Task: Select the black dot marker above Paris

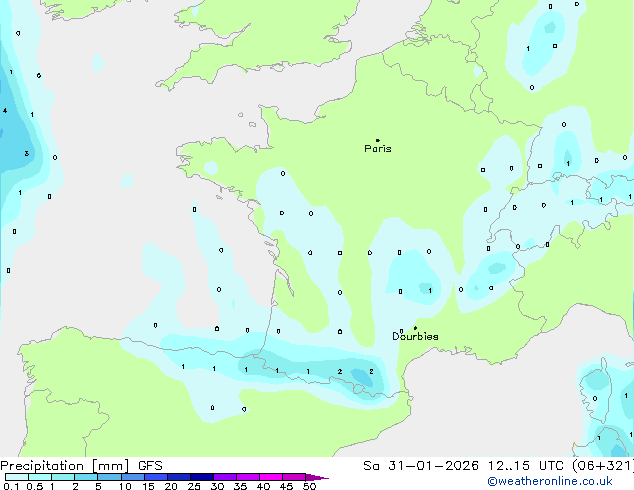Action: (x=378, y=140)
